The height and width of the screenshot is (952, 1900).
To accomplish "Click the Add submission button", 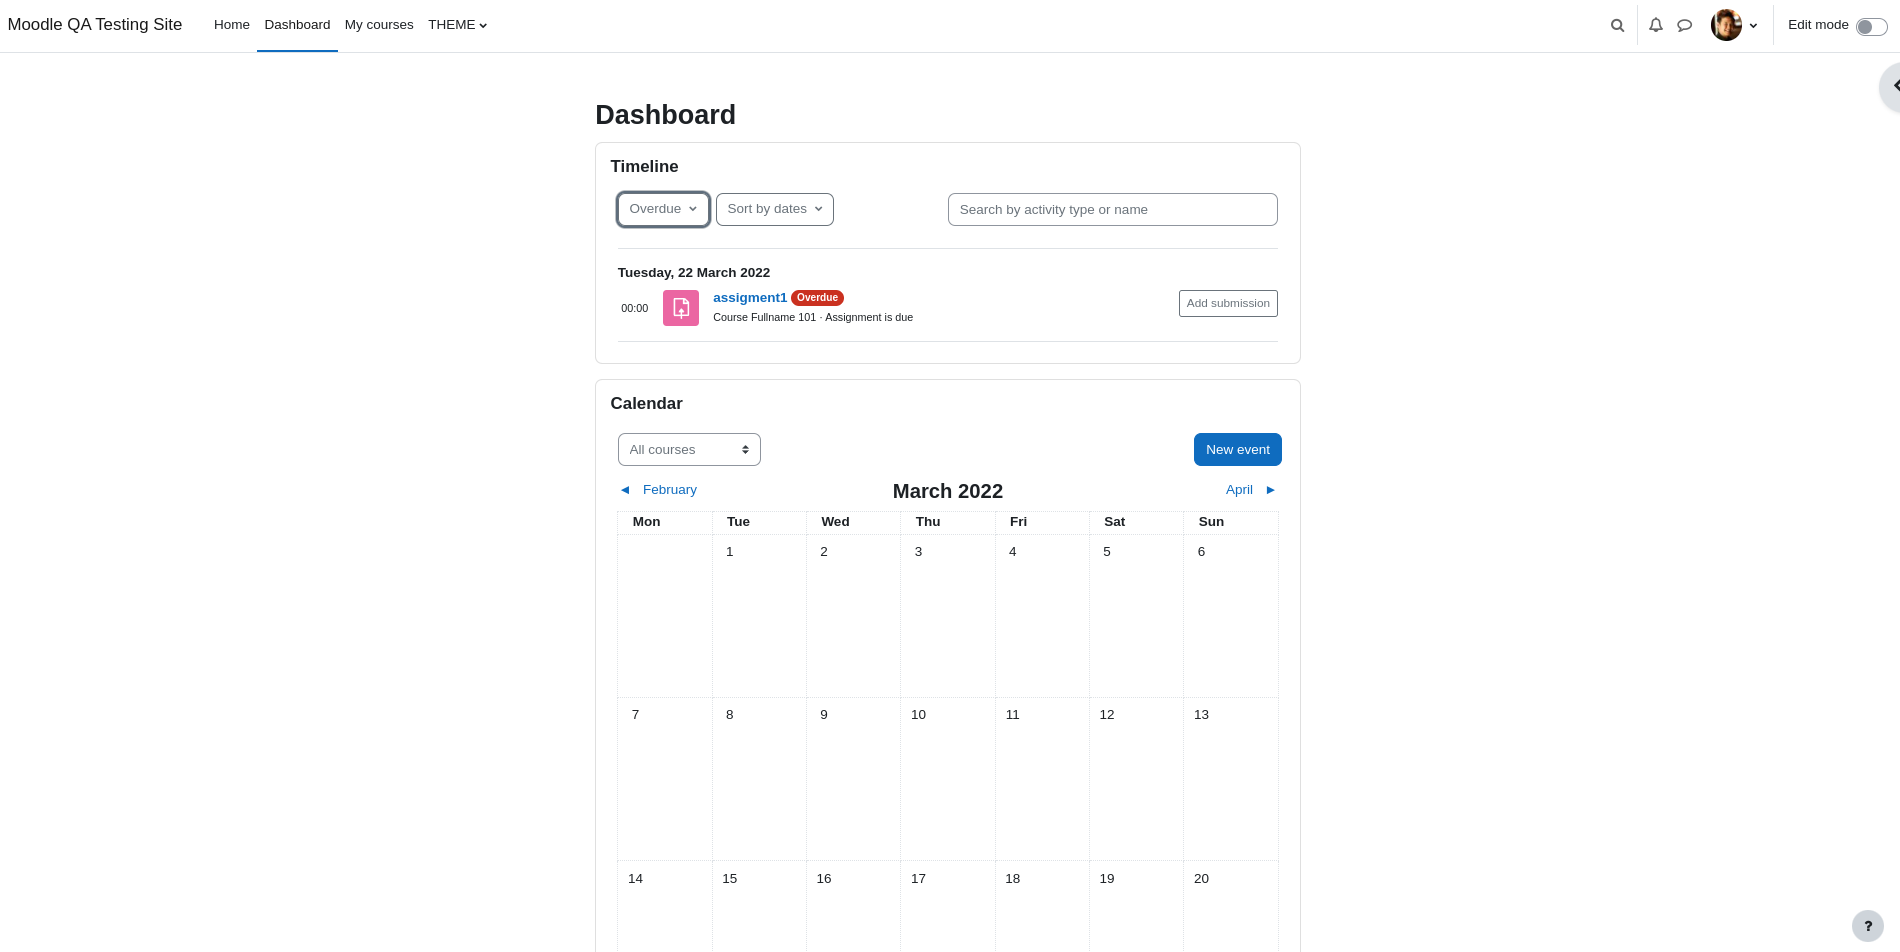I will tap(1228, 303).
